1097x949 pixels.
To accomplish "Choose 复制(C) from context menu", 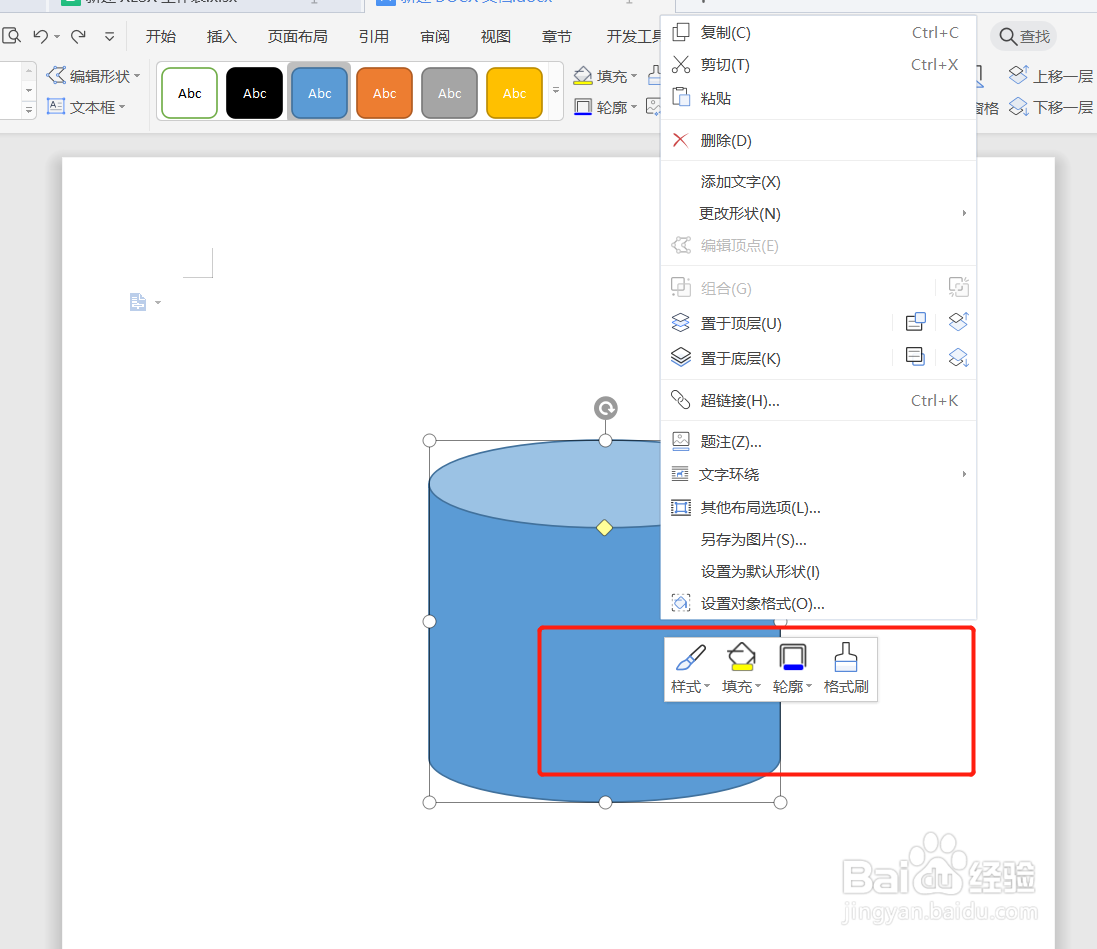I will [x=819, y=33].
